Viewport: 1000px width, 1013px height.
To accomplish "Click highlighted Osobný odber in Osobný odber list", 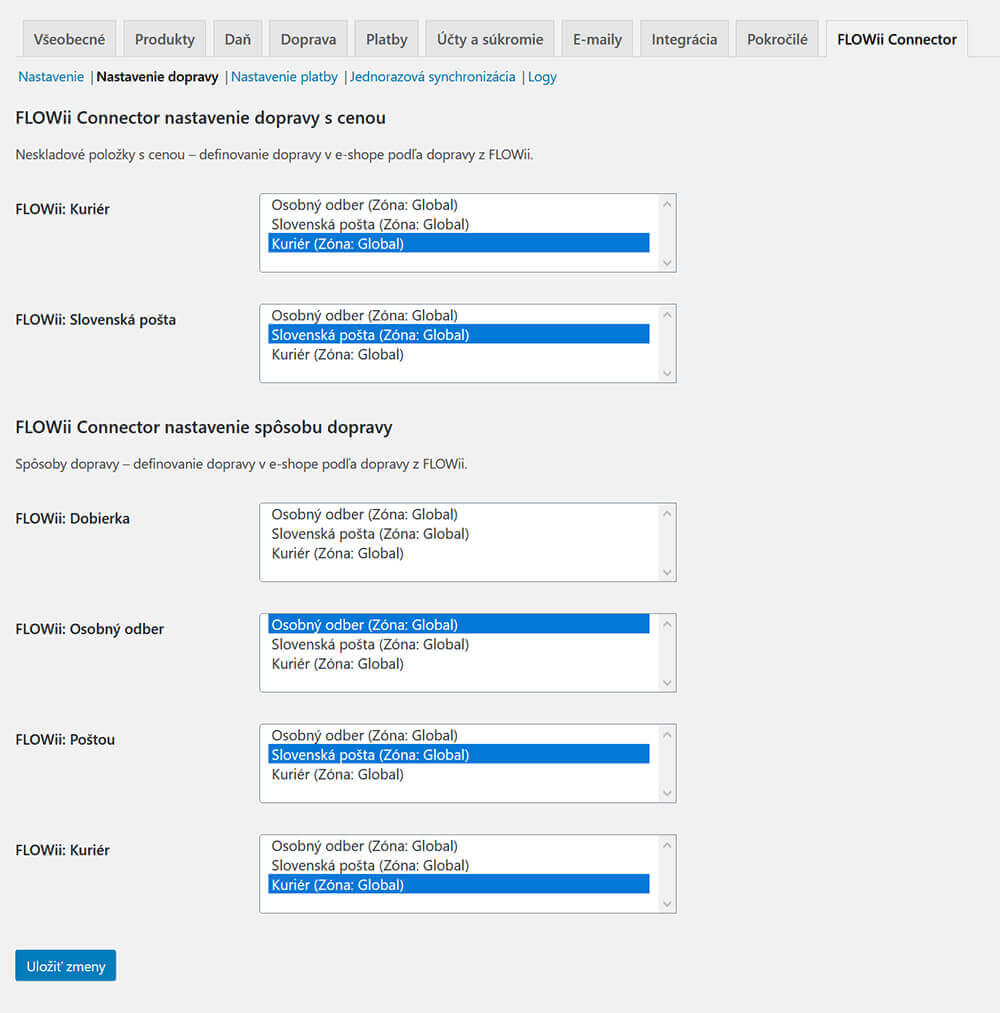I will tap(459, 624).
